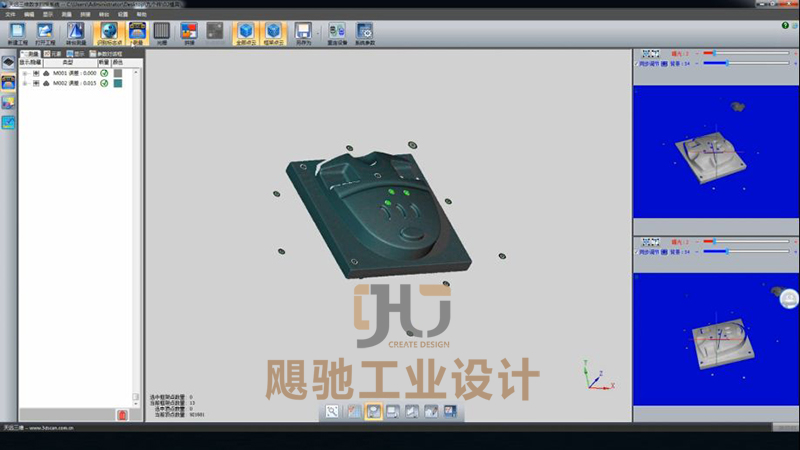Expand the M001 tree node
This screenshot has width=800, height=450.
click(x=24, y=73)
